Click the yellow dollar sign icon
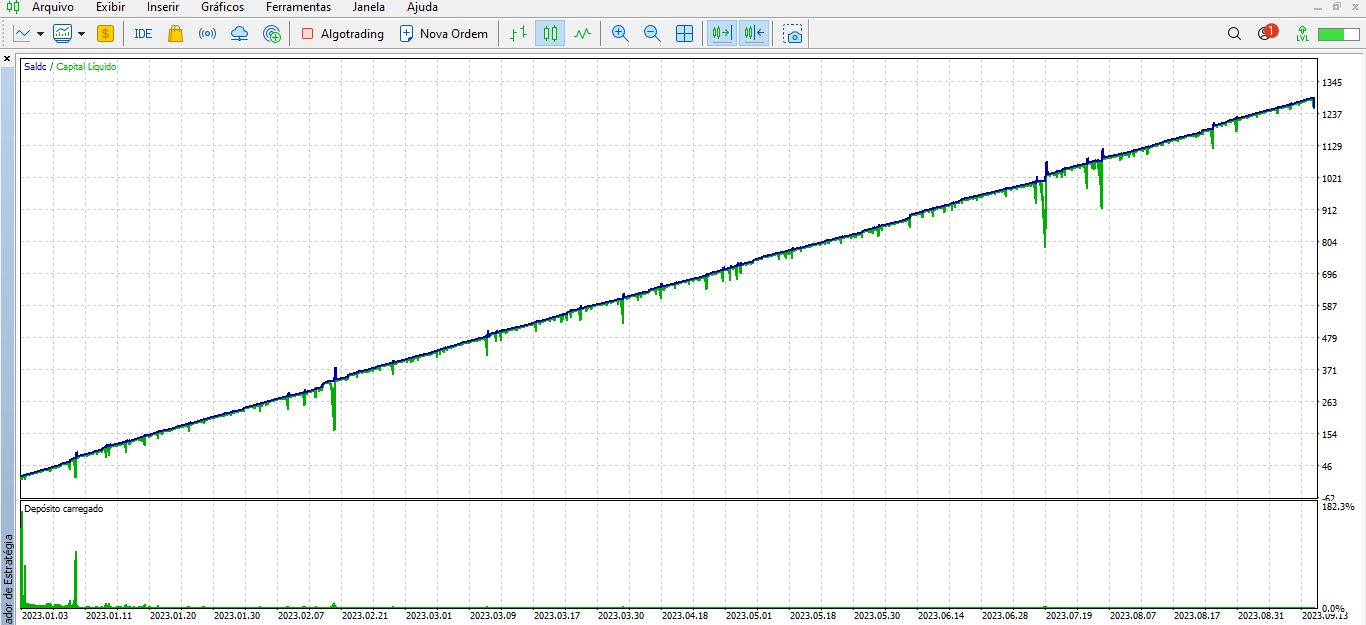Image resolution: width=1366 pixels, height=625 pixels. coord(106,33)
